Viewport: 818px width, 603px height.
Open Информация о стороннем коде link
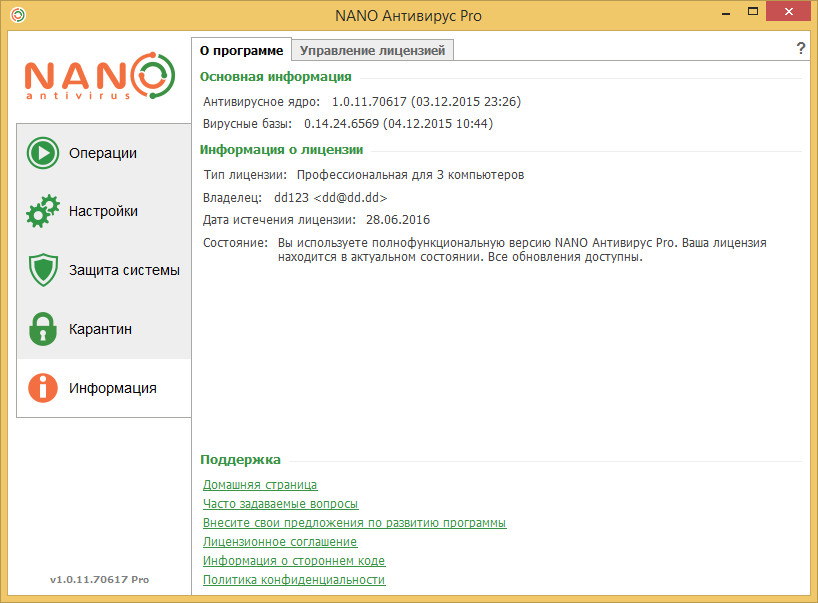pos(294,561)
